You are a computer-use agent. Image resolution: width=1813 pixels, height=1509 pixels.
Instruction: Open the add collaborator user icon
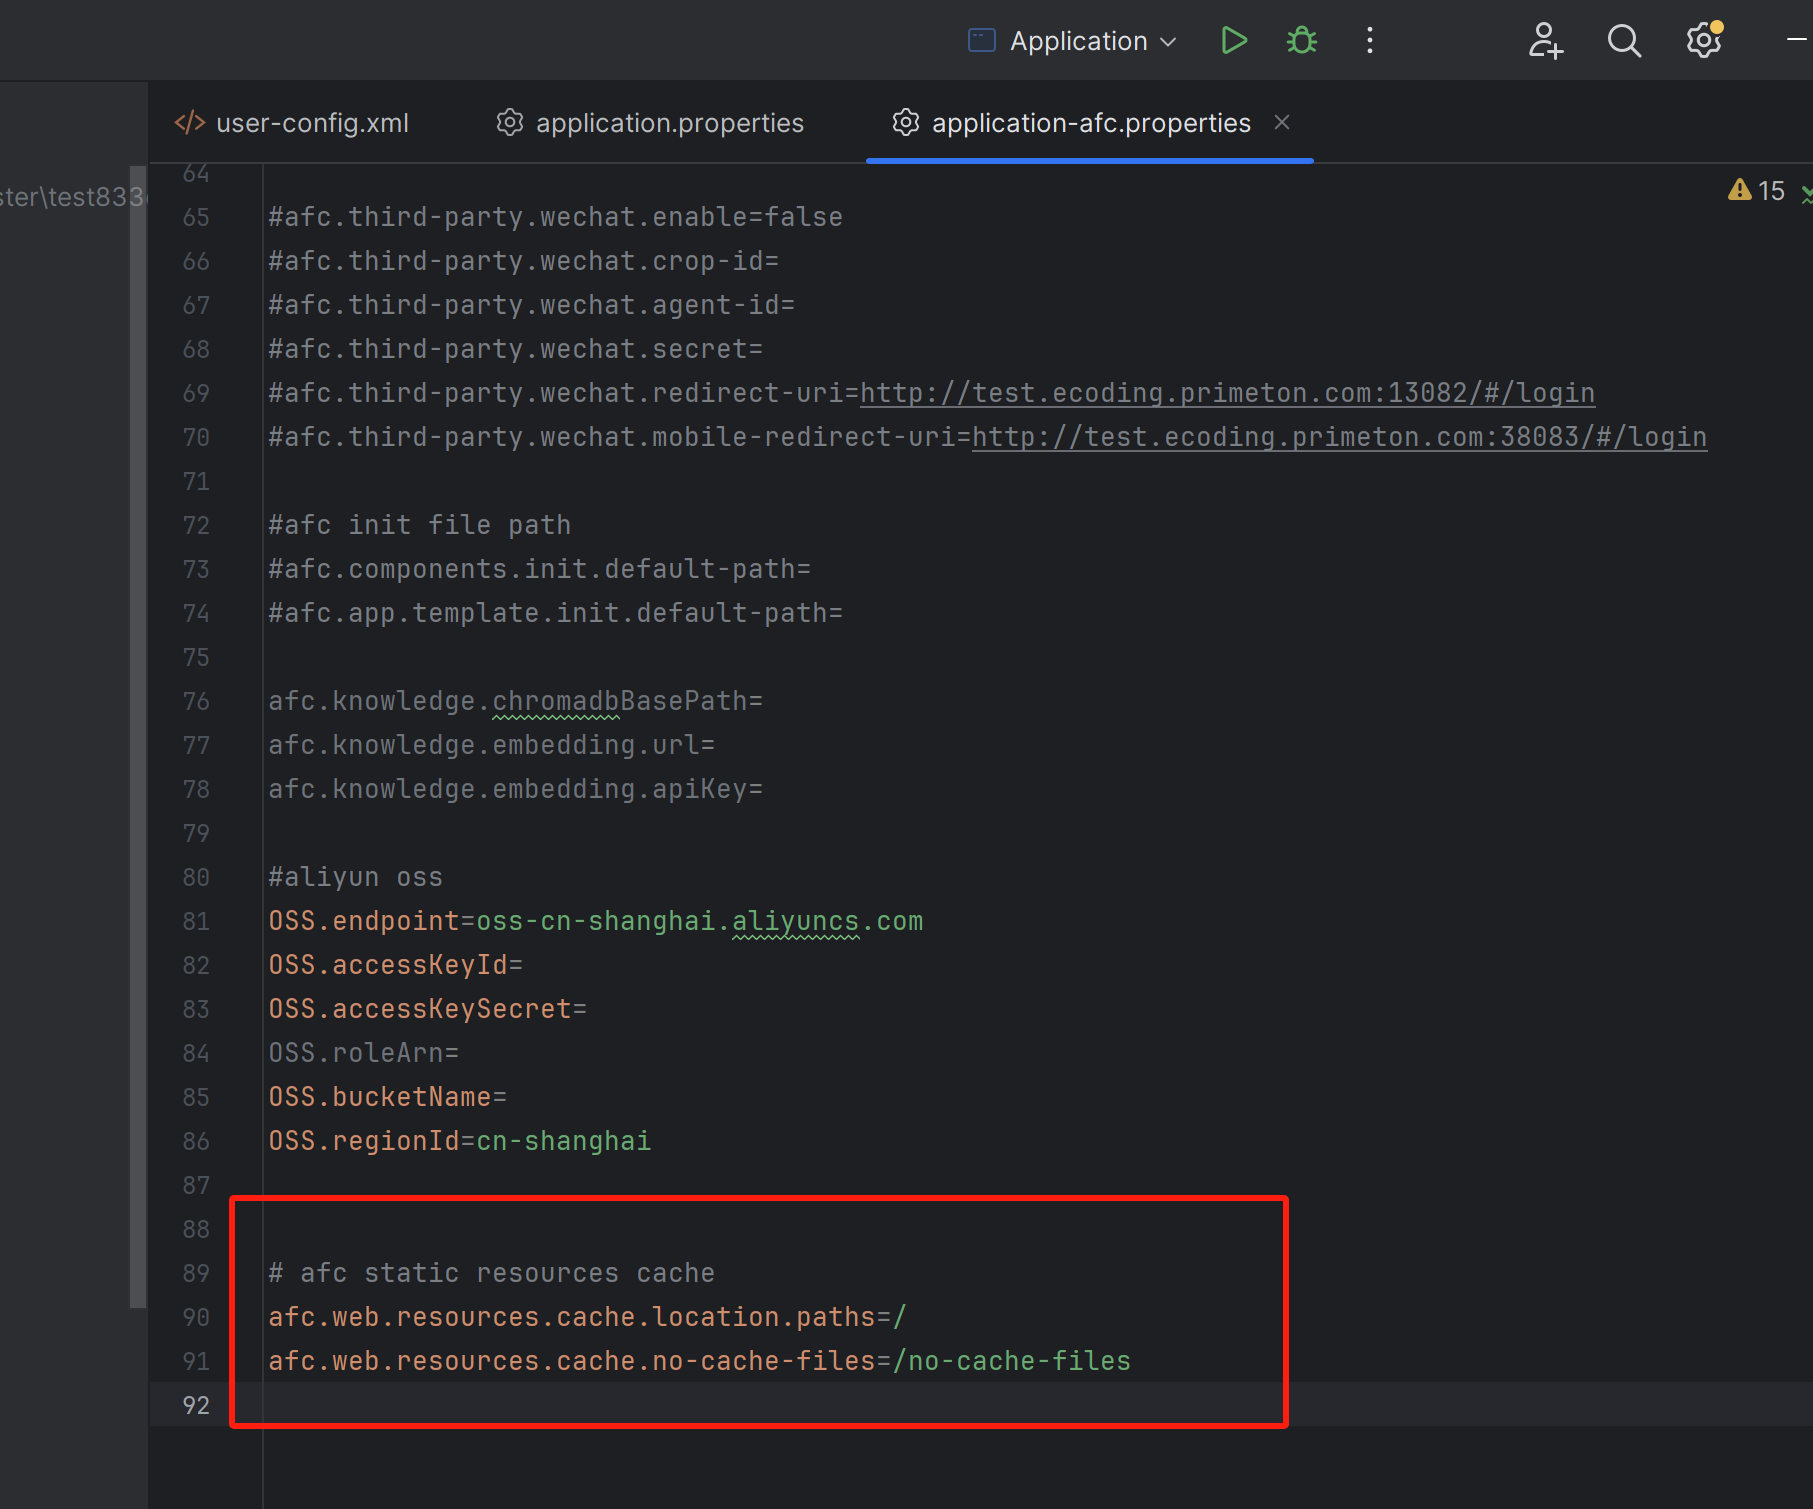[1545, 41]
